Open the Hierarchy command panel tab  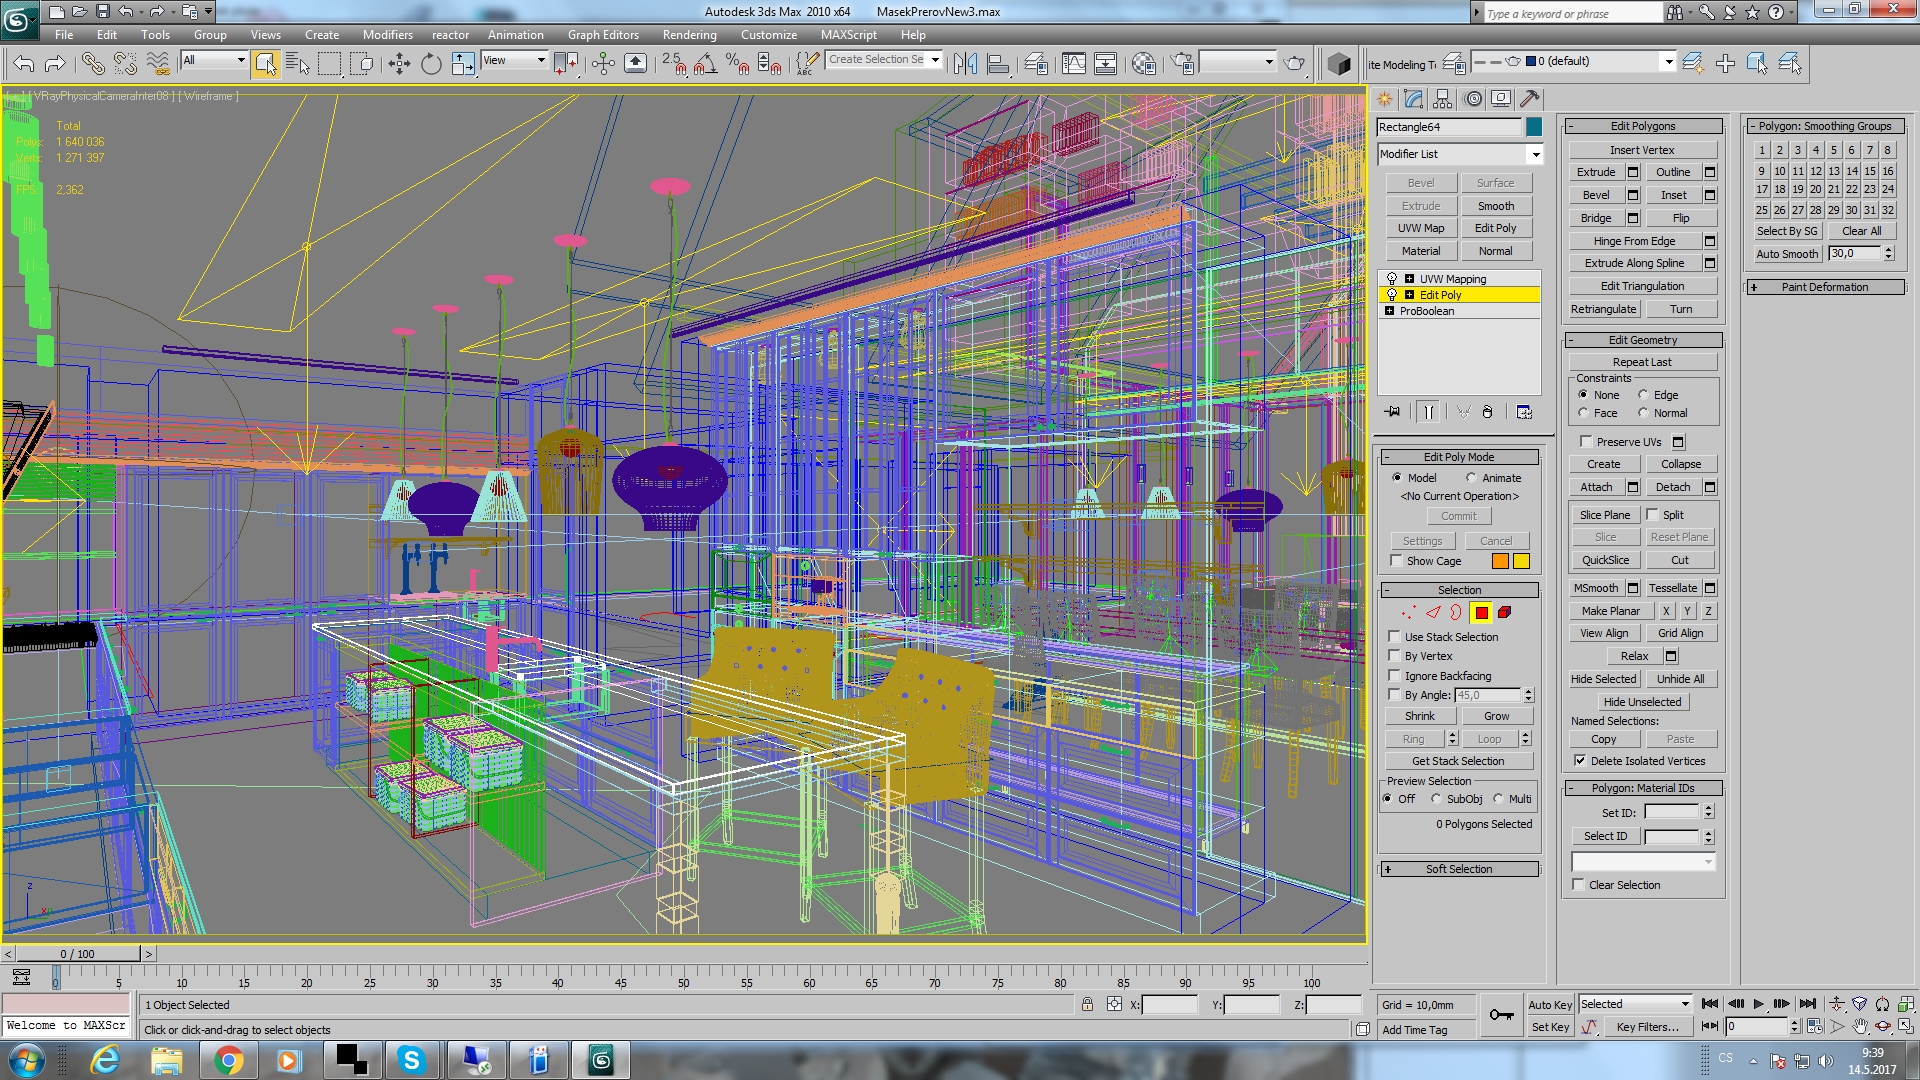click(x=1442, y=99)
